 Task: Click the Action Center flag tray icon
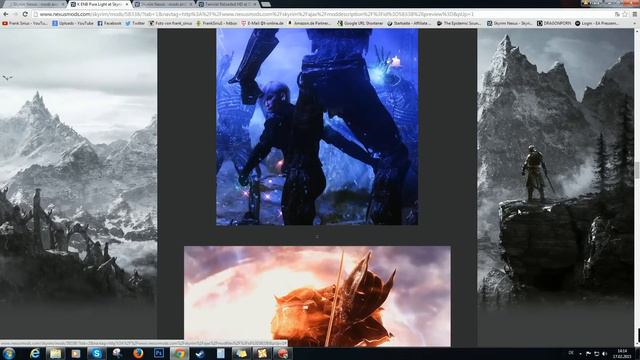588,353
